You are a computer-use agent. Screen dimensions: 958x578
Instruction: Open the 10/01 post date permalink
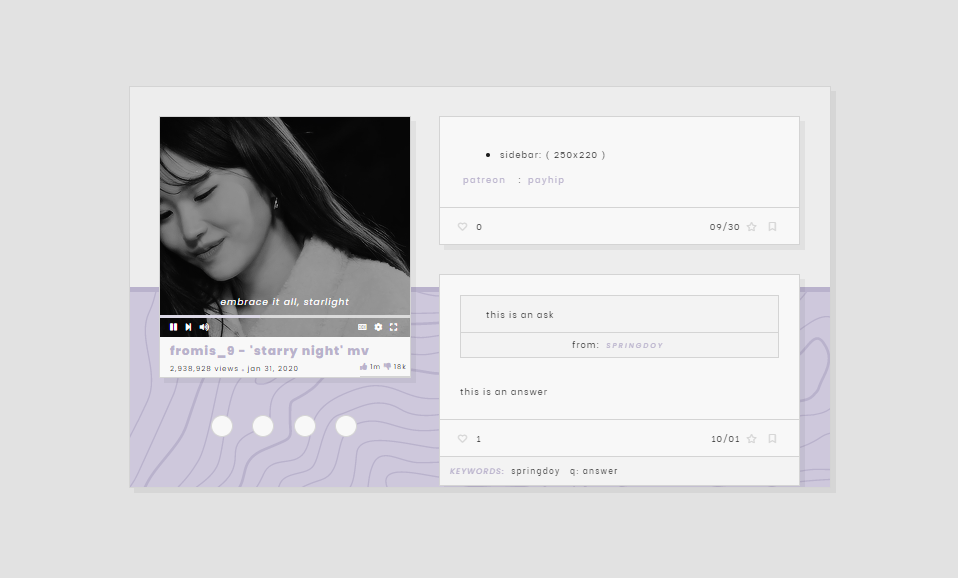pos(725,439)
